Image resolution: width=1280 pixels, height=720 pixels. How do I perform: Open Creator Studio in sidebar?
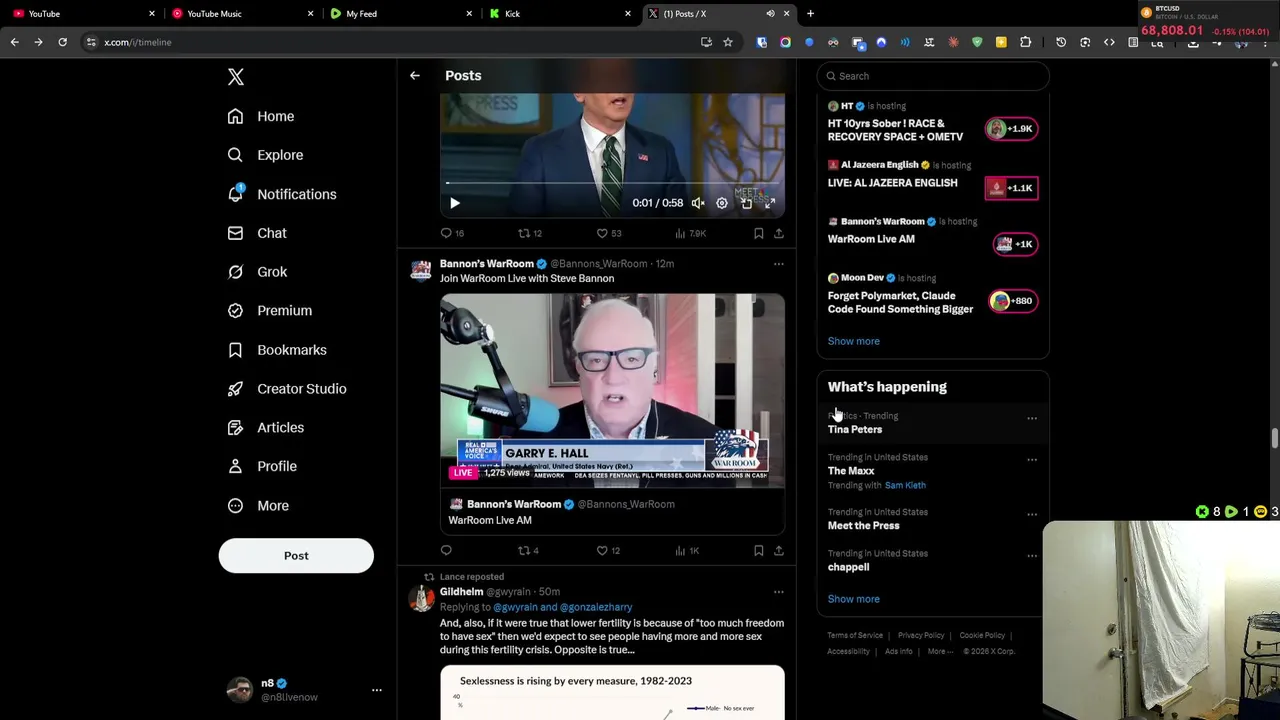click(287, 389)
